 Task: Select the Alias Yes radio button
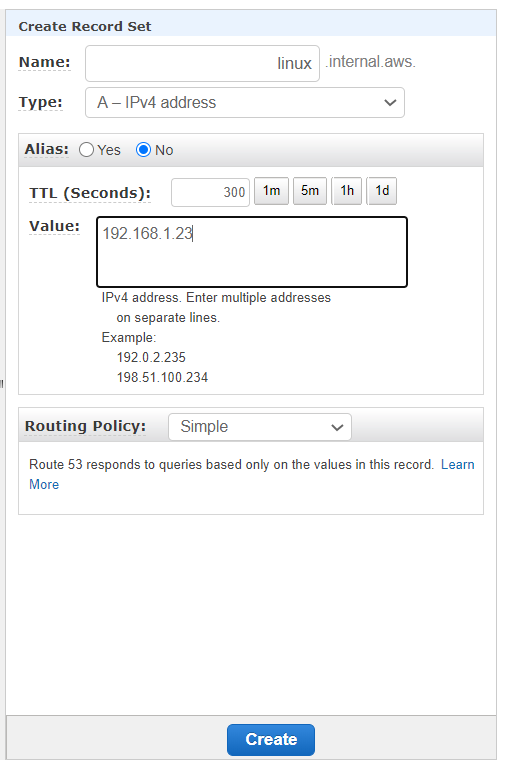click(x=86, y=150)
